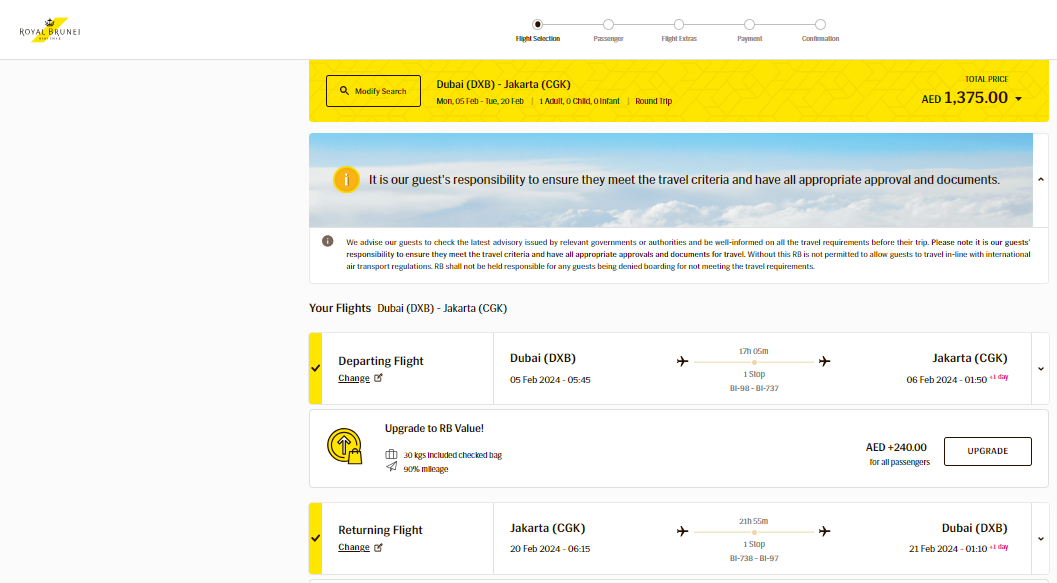
Task: Go to the Payment step
Action: (750, 24)
